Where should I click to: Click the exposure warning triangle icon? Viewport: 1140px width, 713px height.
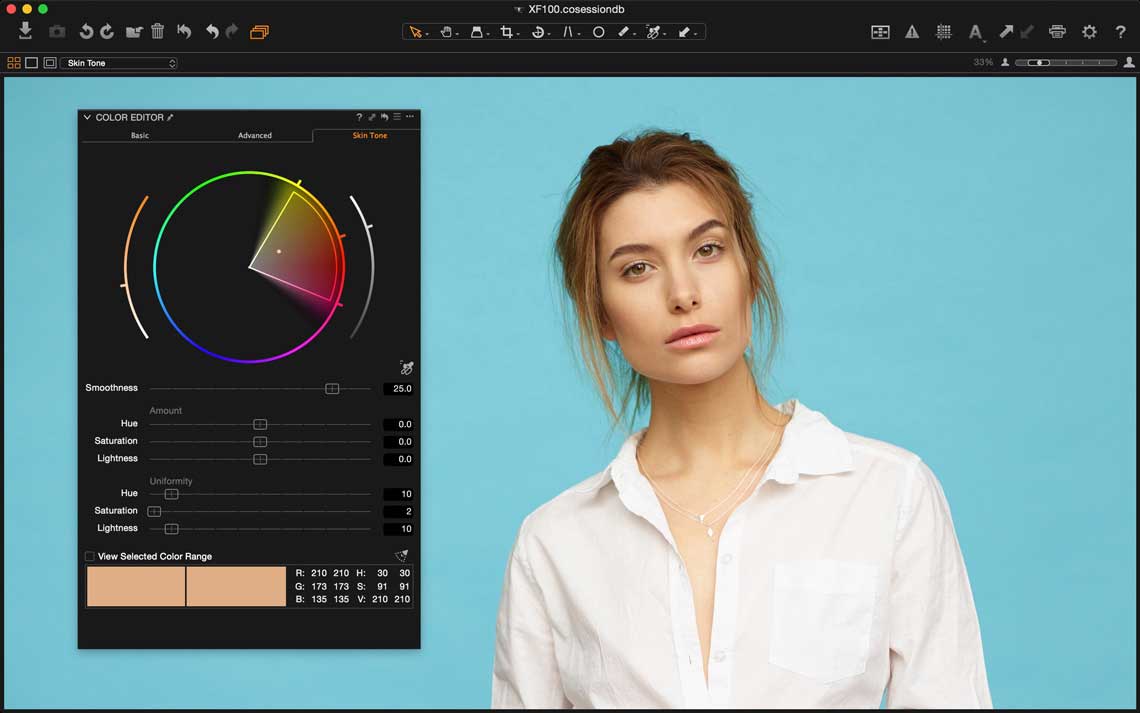912,32
